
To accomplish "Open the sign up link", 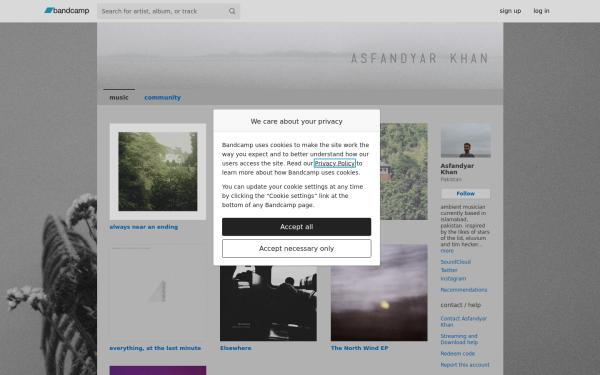I will click(510, 11).
